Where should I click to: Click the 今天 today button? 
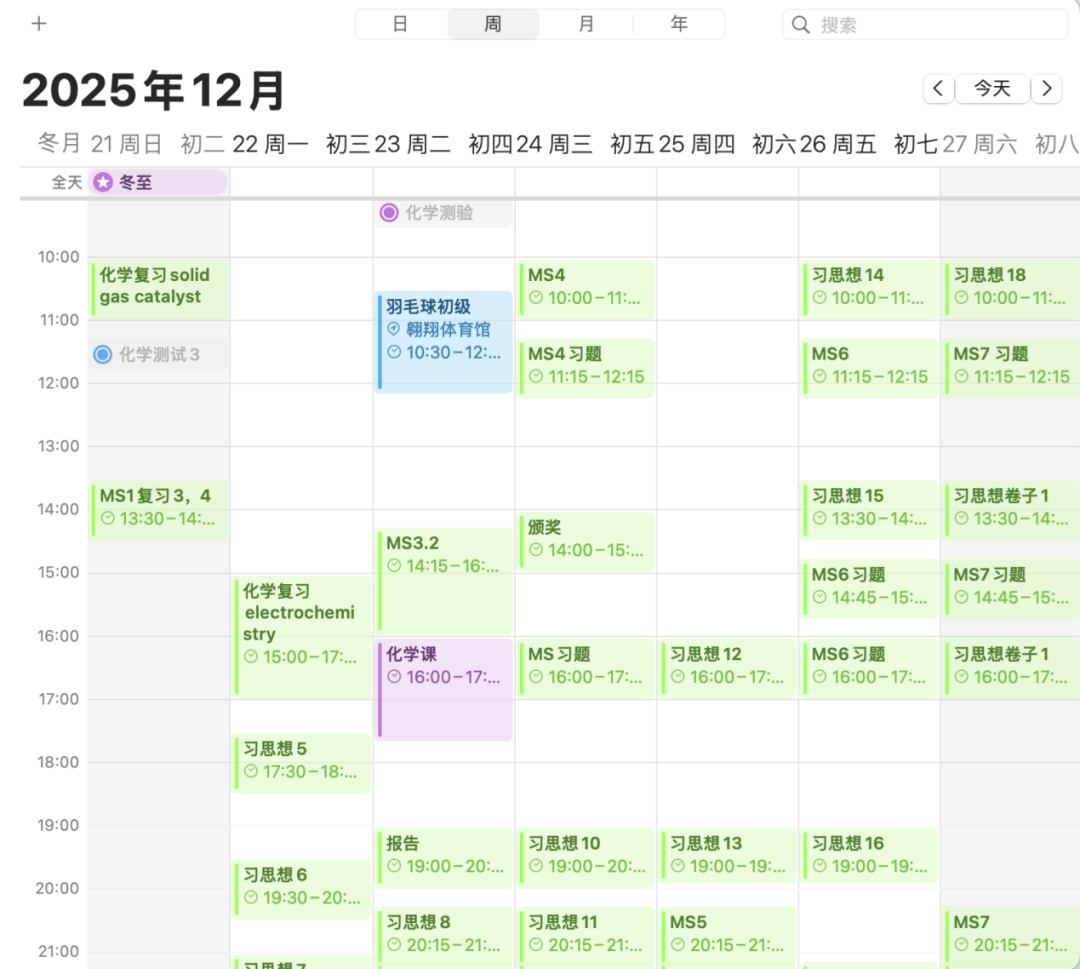point(993,88)
